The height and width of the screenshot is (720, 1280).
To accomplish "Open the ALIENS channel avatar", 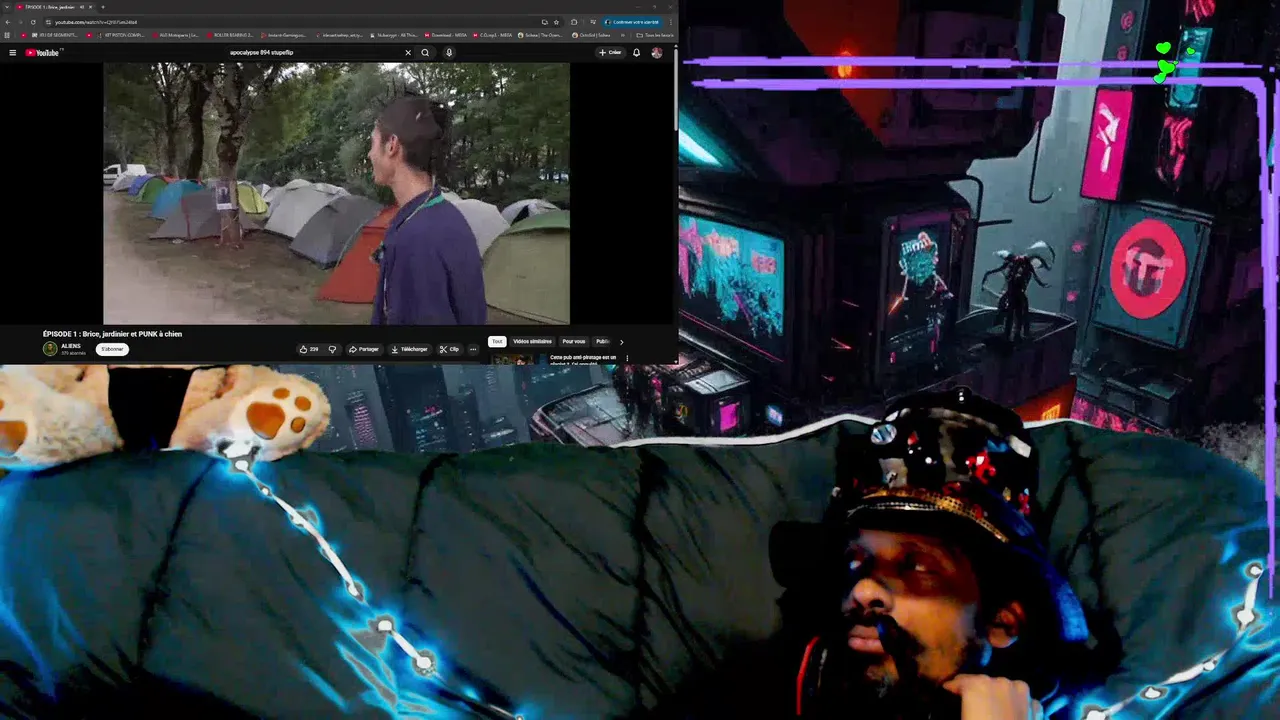I will [50, 348].
